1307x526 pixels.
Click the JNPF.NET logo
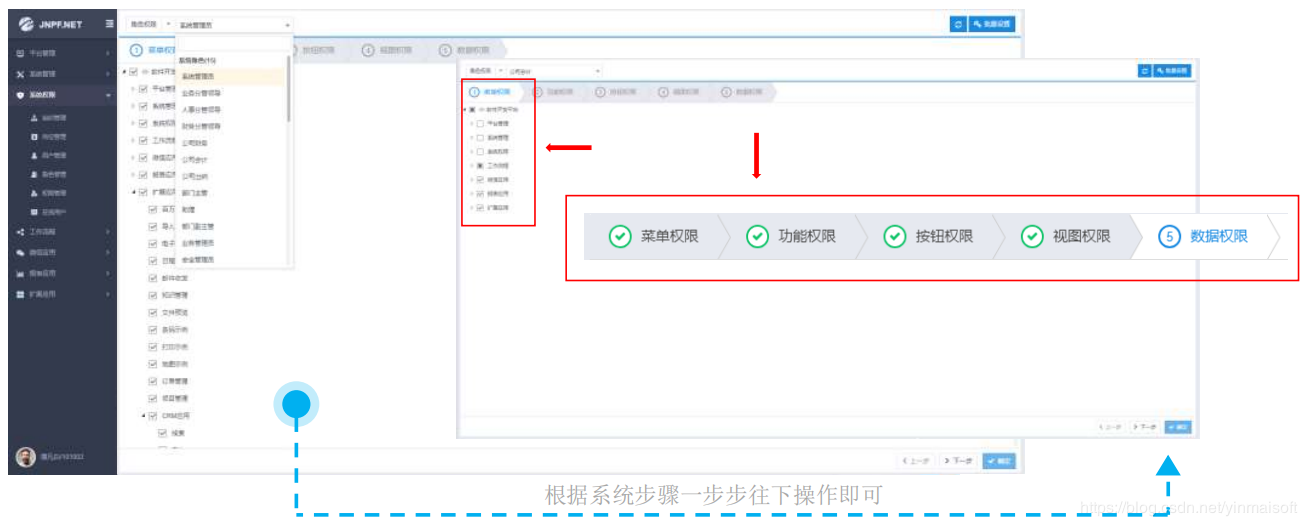(x=50, y=24)
